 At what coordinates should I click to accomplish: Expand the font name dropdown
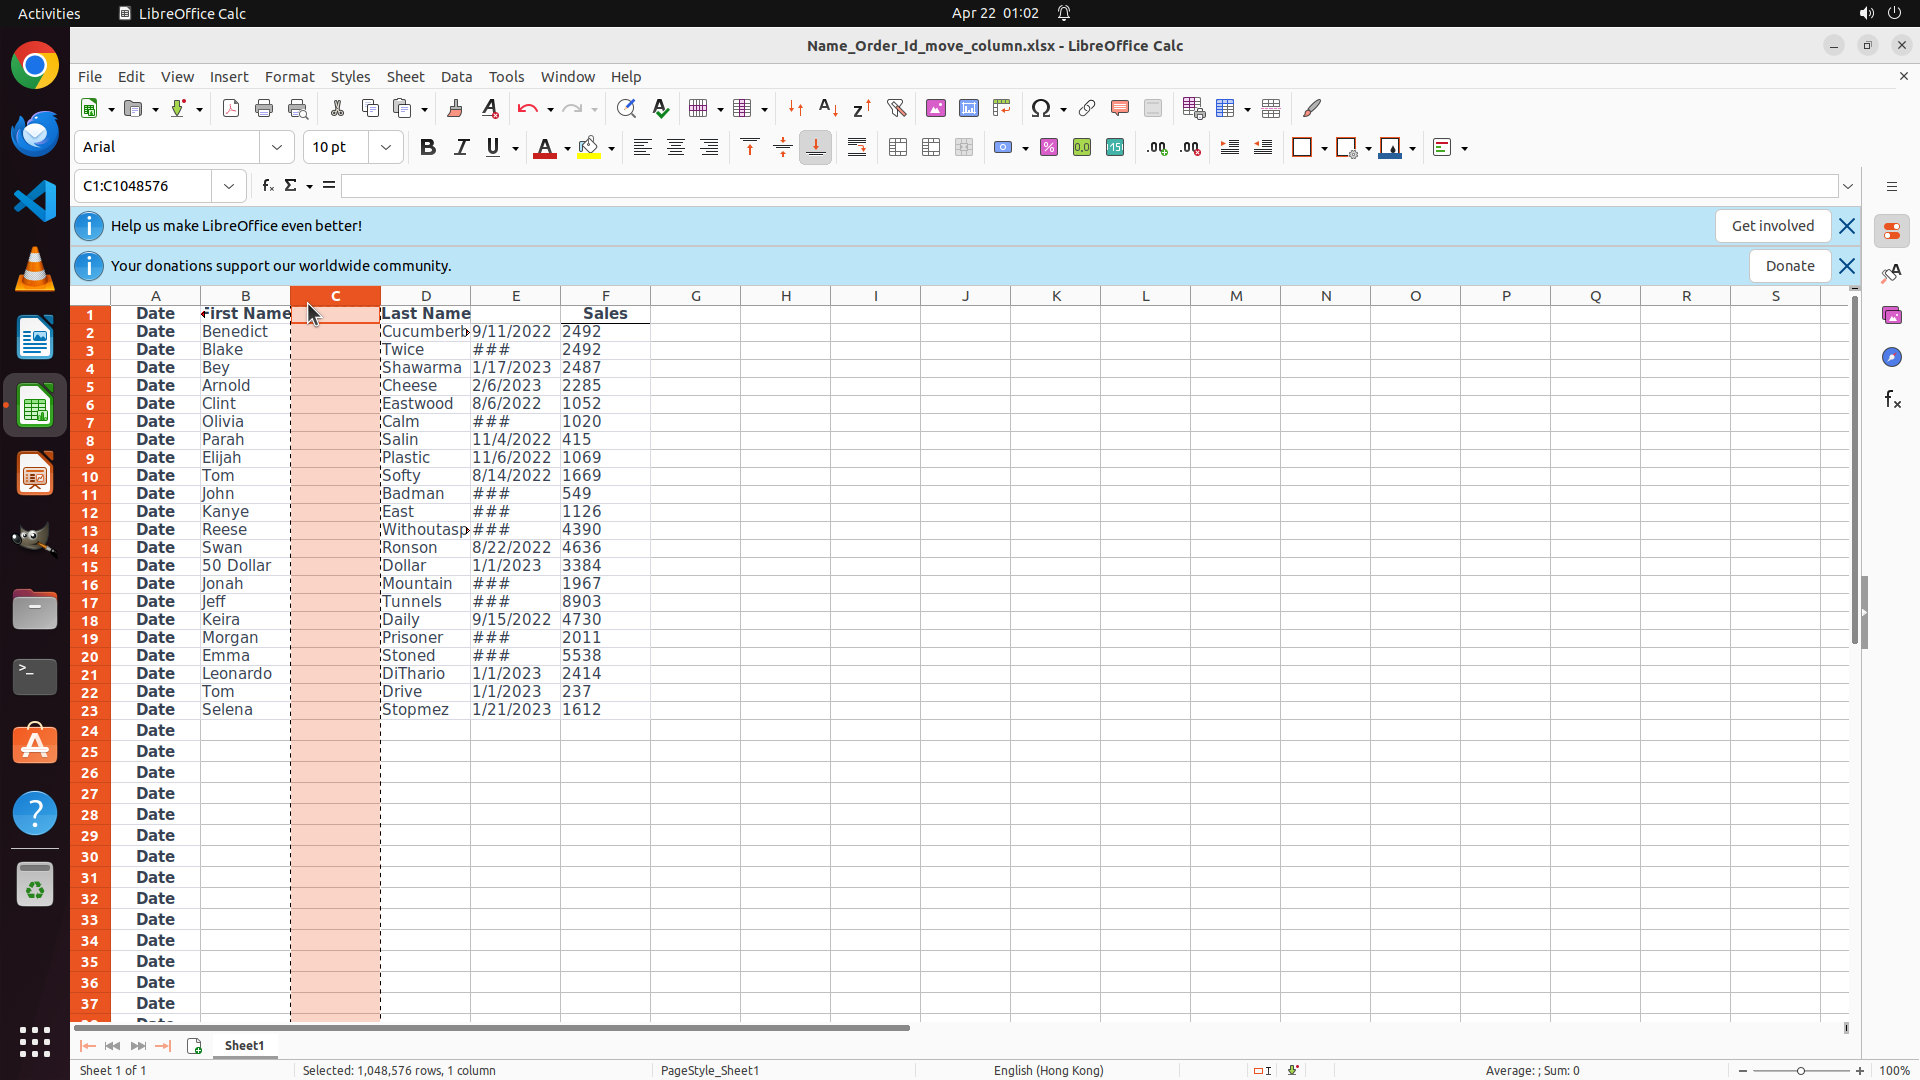coord(277,148)
